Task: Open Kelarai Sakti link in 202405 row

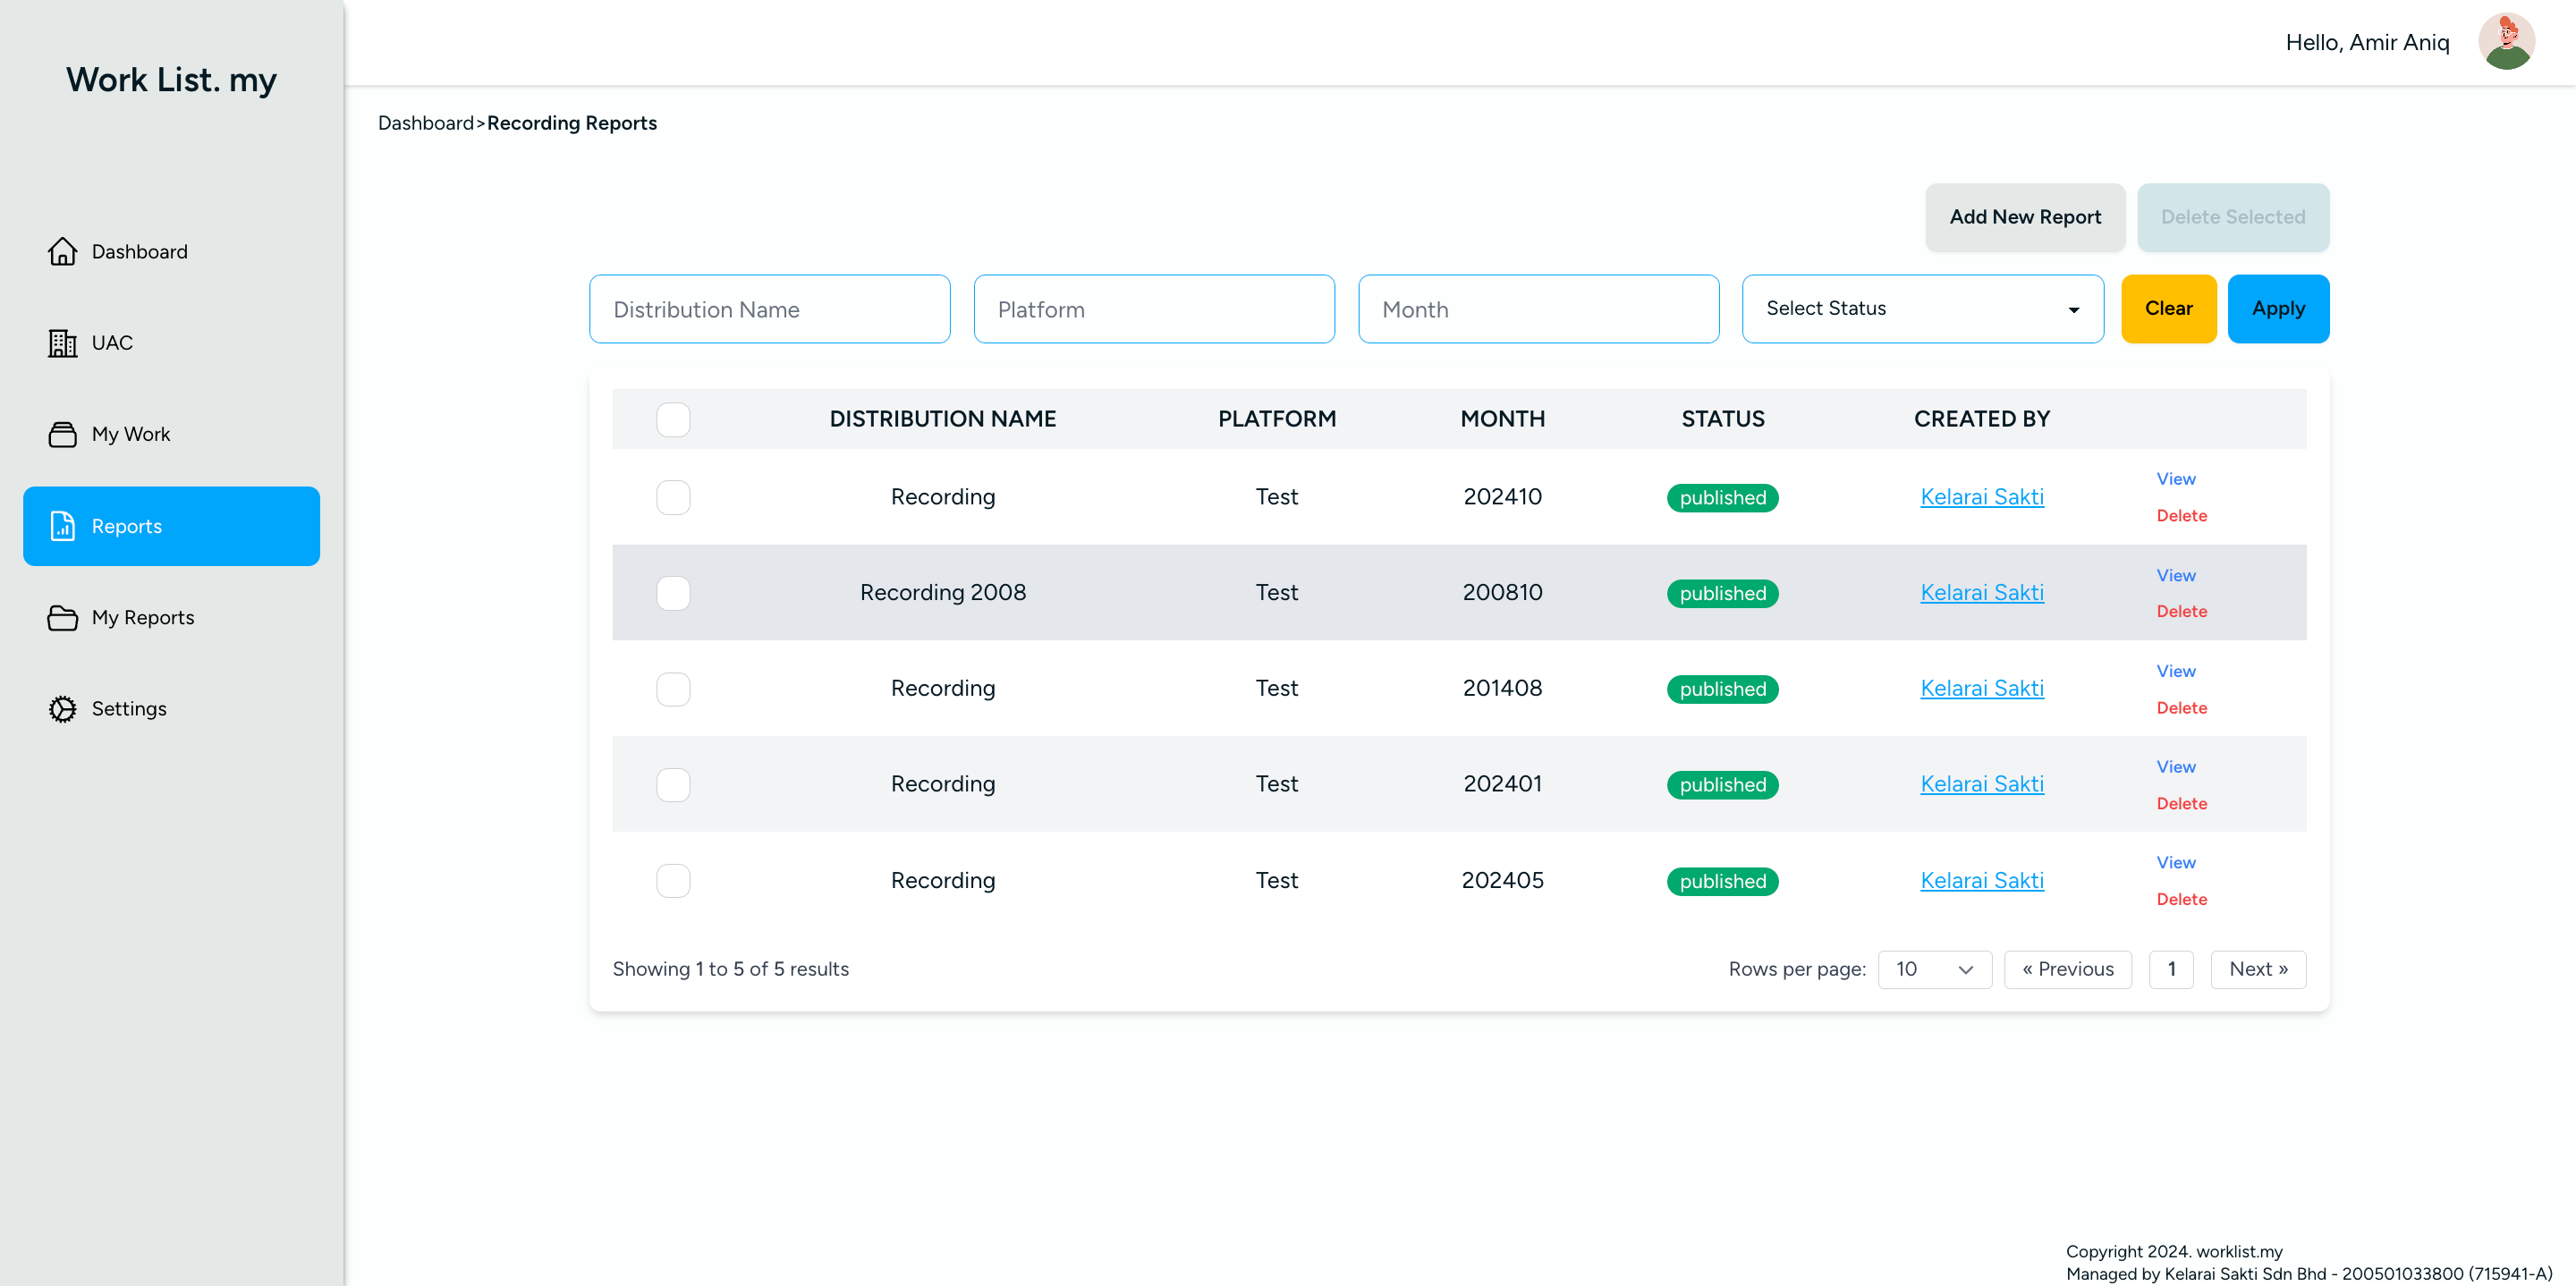Action: pyautogui.click(x=1981, y=881)
